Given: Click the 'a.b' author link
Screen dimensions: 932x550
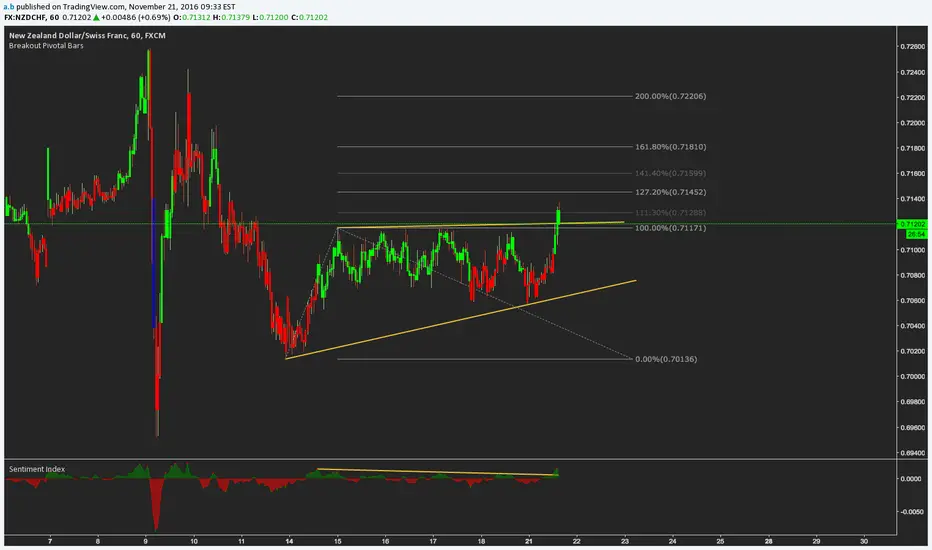Looking at the screenshot, I should (x=8, y=7).
